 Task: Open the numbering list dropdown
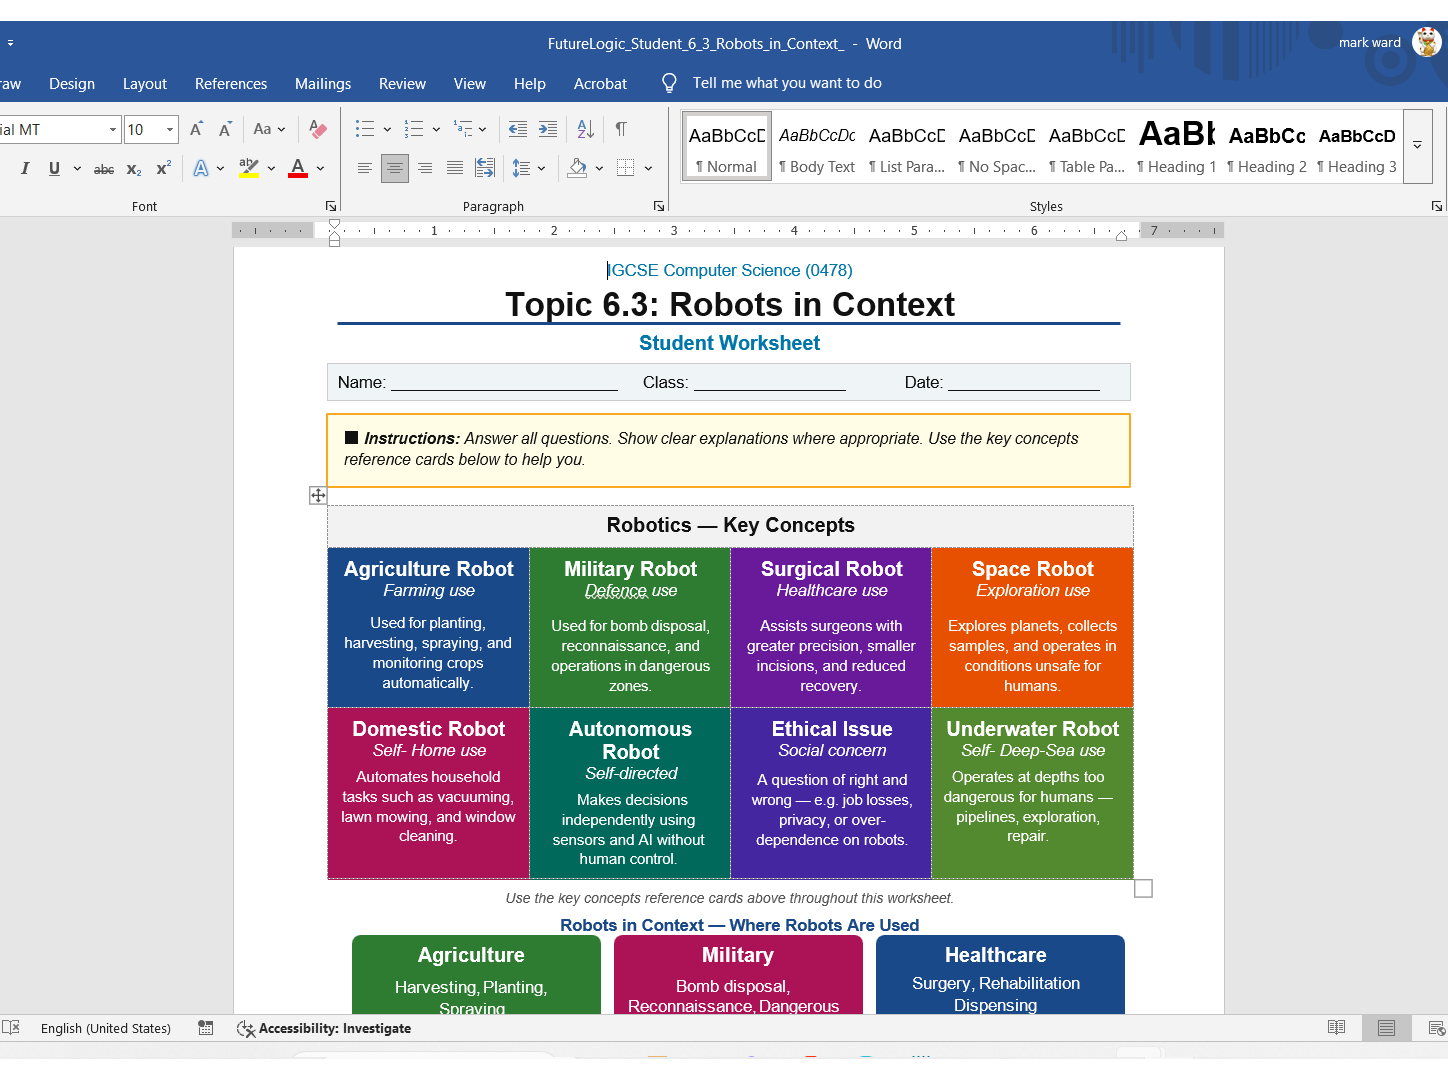point(436,129)
